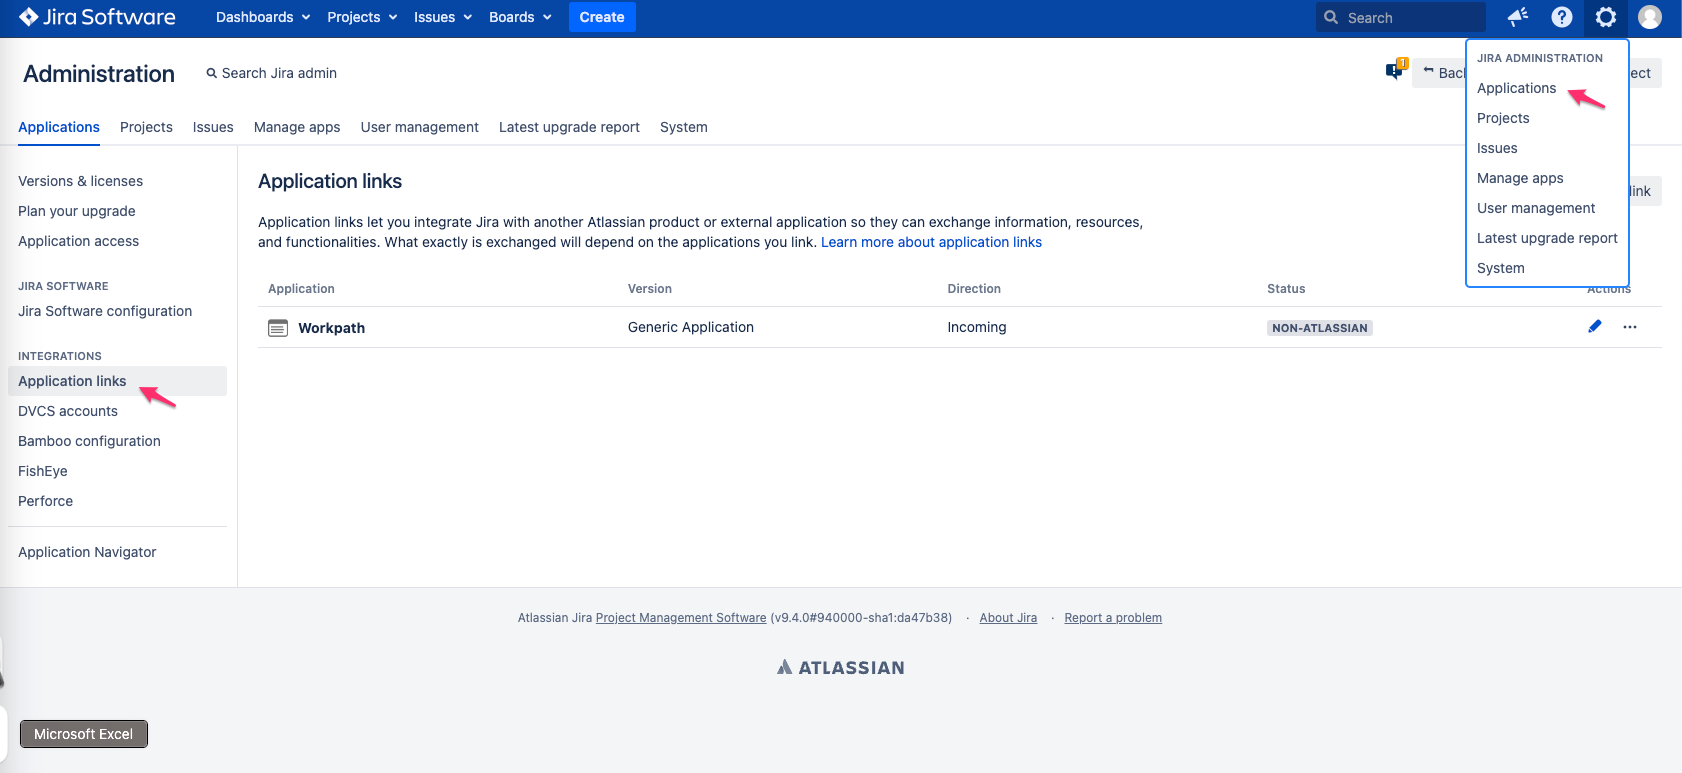Viewport: 1682px width, 773px height.
Task: Click the Direction column header
Action: pyautogui.click(x=974, y=289)
